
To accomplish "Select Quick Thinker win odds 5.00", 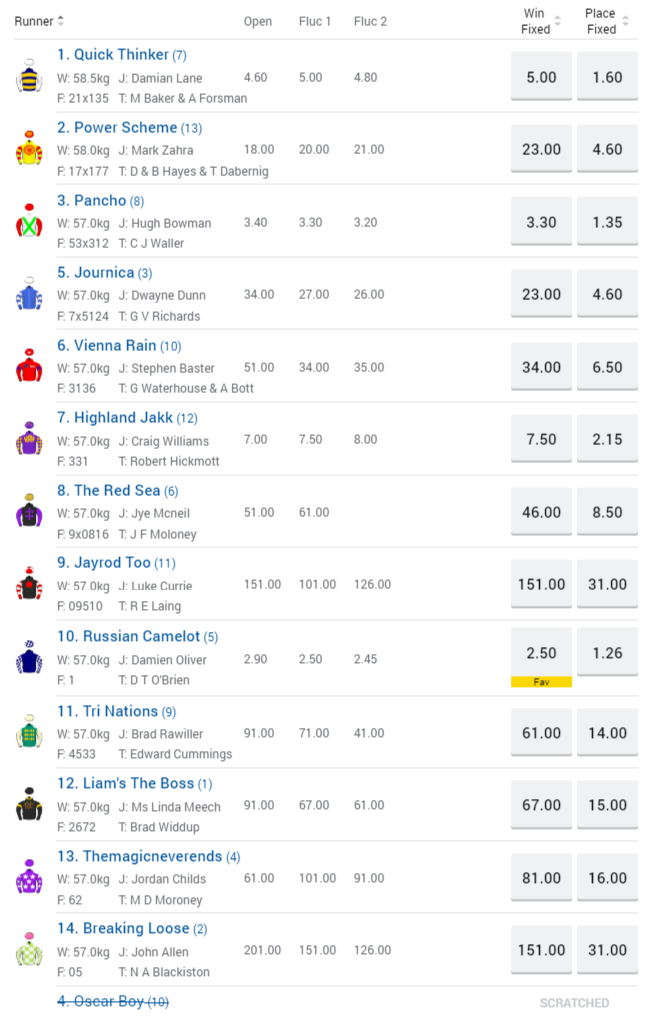I will (x=541, y=77).
